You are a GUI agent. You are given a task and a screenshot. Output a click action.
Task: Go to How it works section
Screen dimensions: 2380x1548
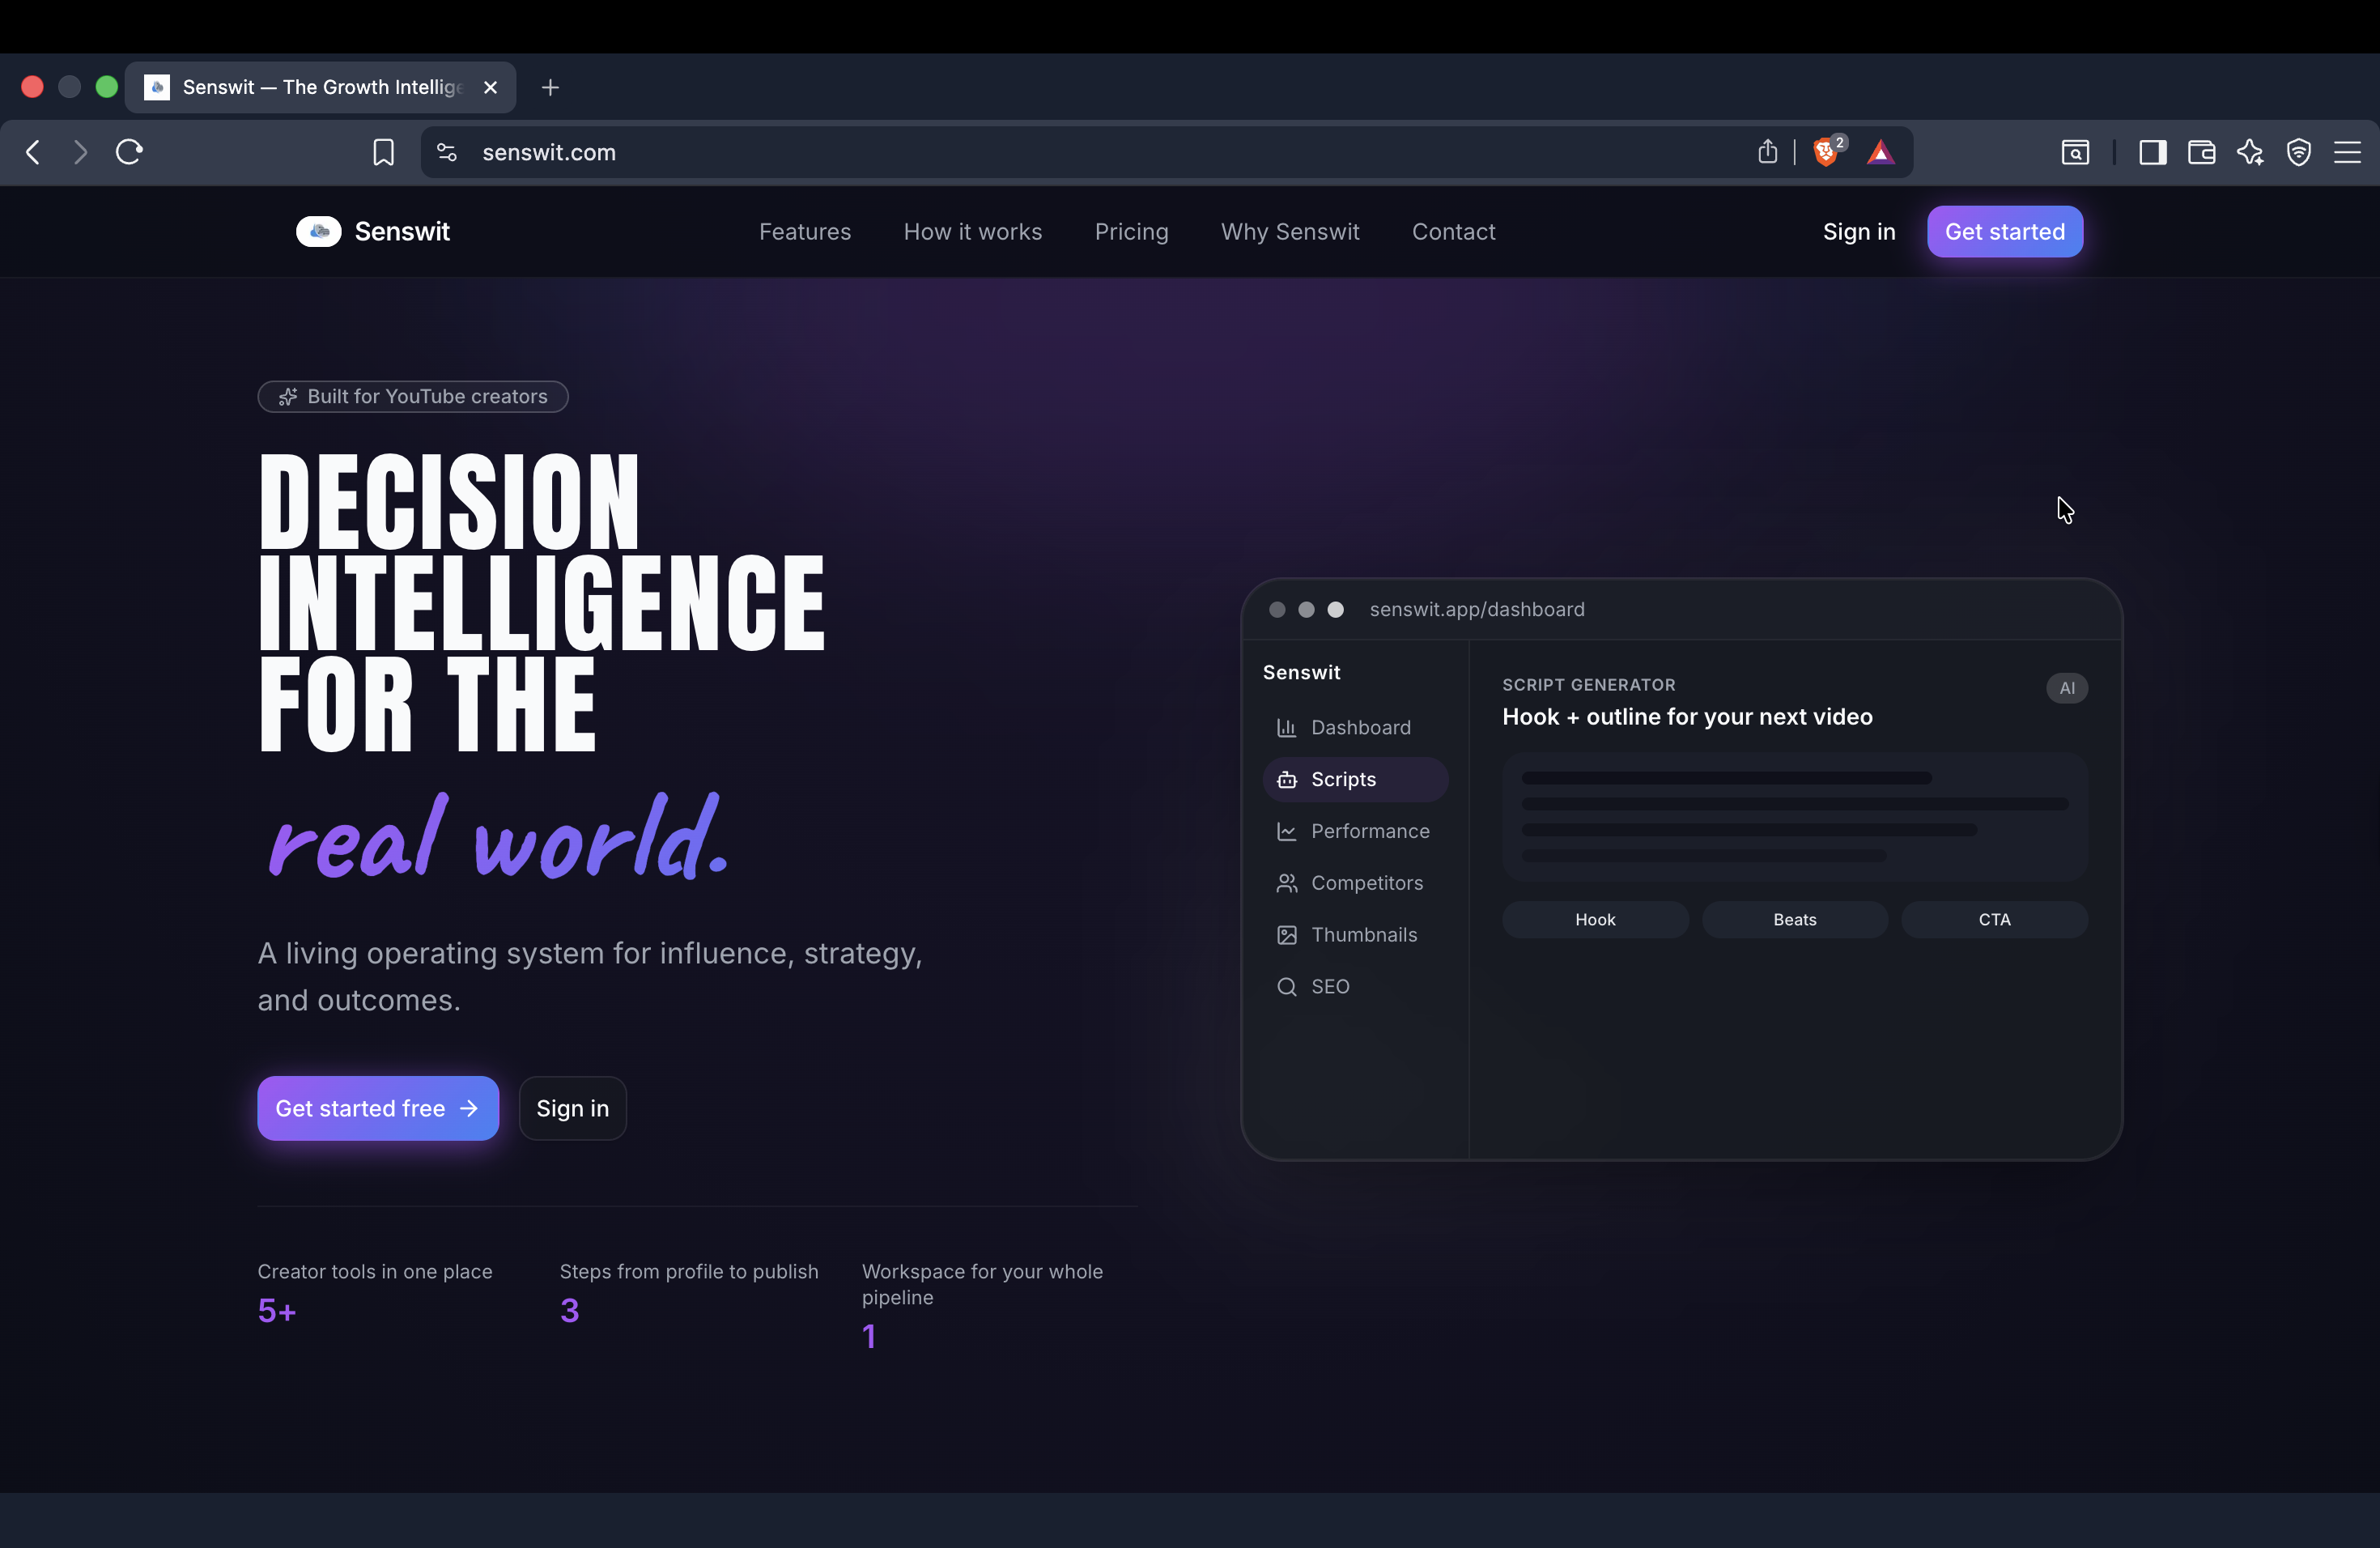[x=972, y=231]
